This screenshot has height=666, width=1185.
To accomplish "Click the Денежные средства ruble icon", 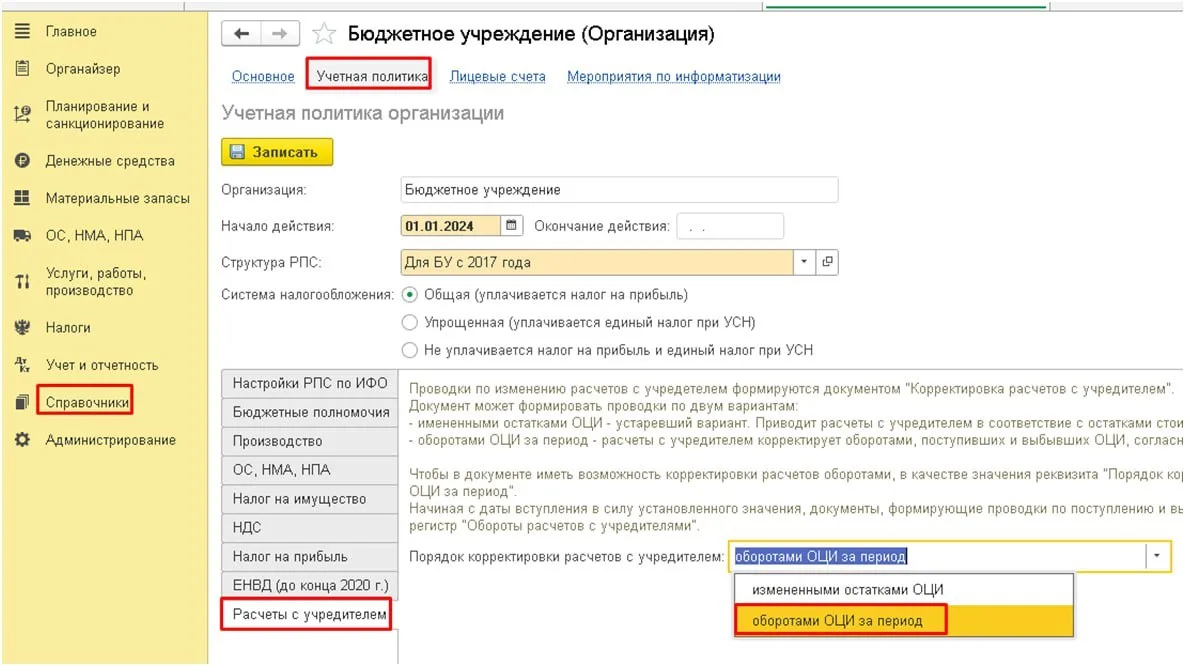I will (23, 160).
